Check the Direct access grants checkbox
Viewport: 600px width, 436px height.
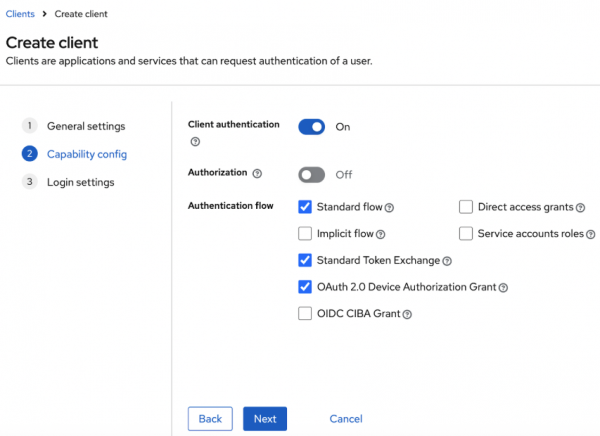(x=466, y=207)
